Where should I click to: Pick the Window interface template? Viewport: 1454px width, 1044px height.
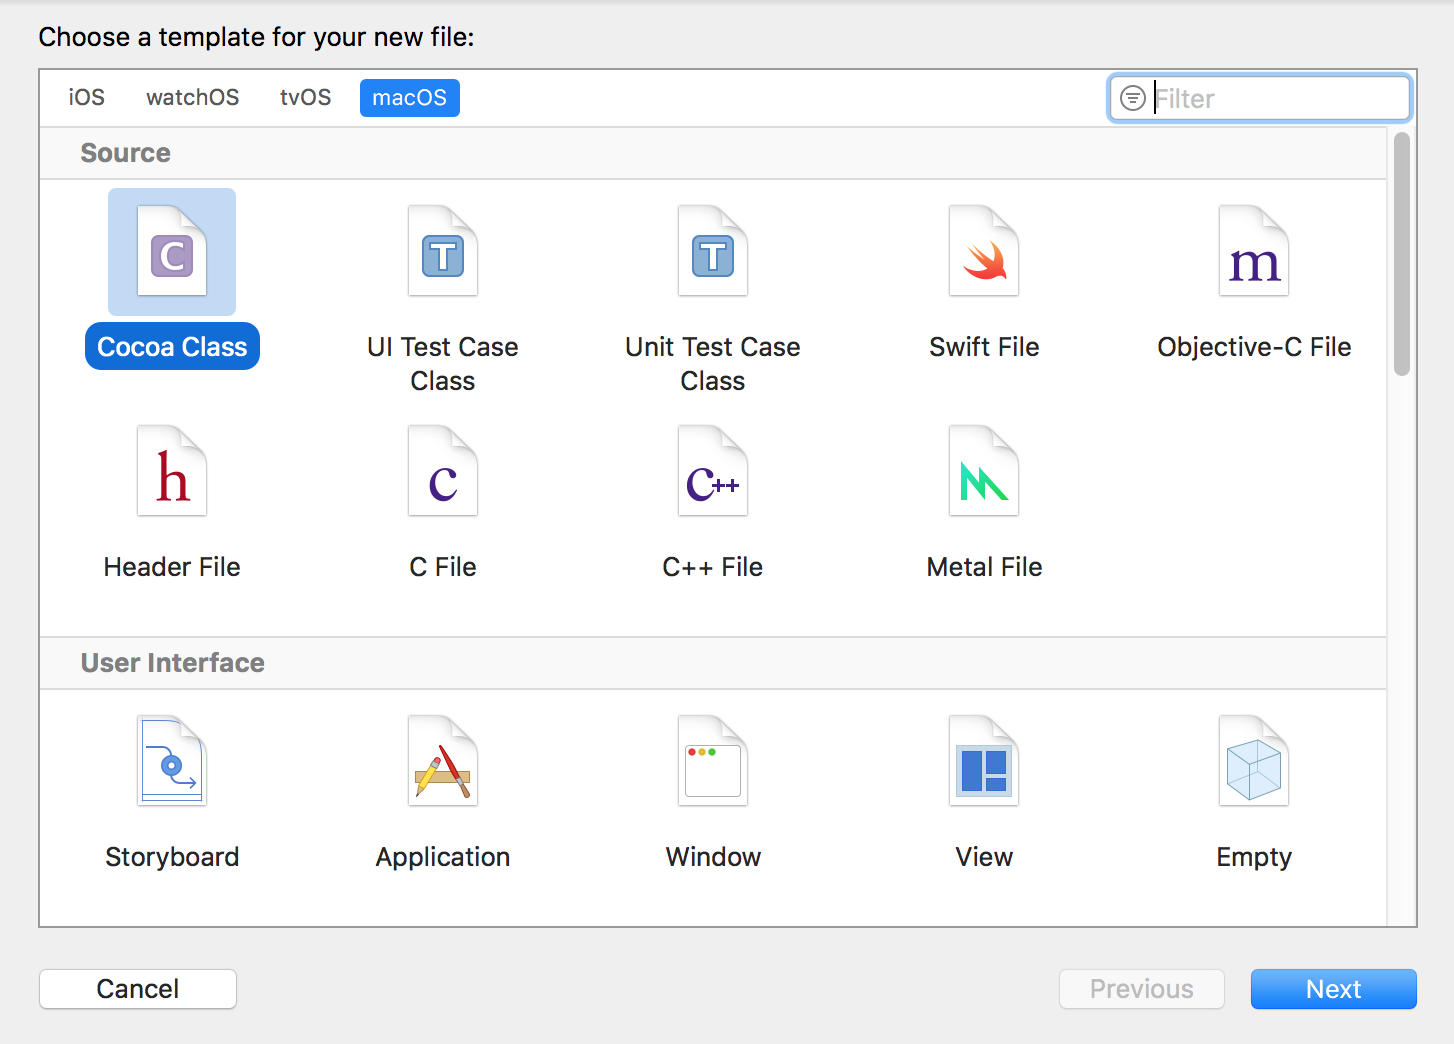pos(713,762)
